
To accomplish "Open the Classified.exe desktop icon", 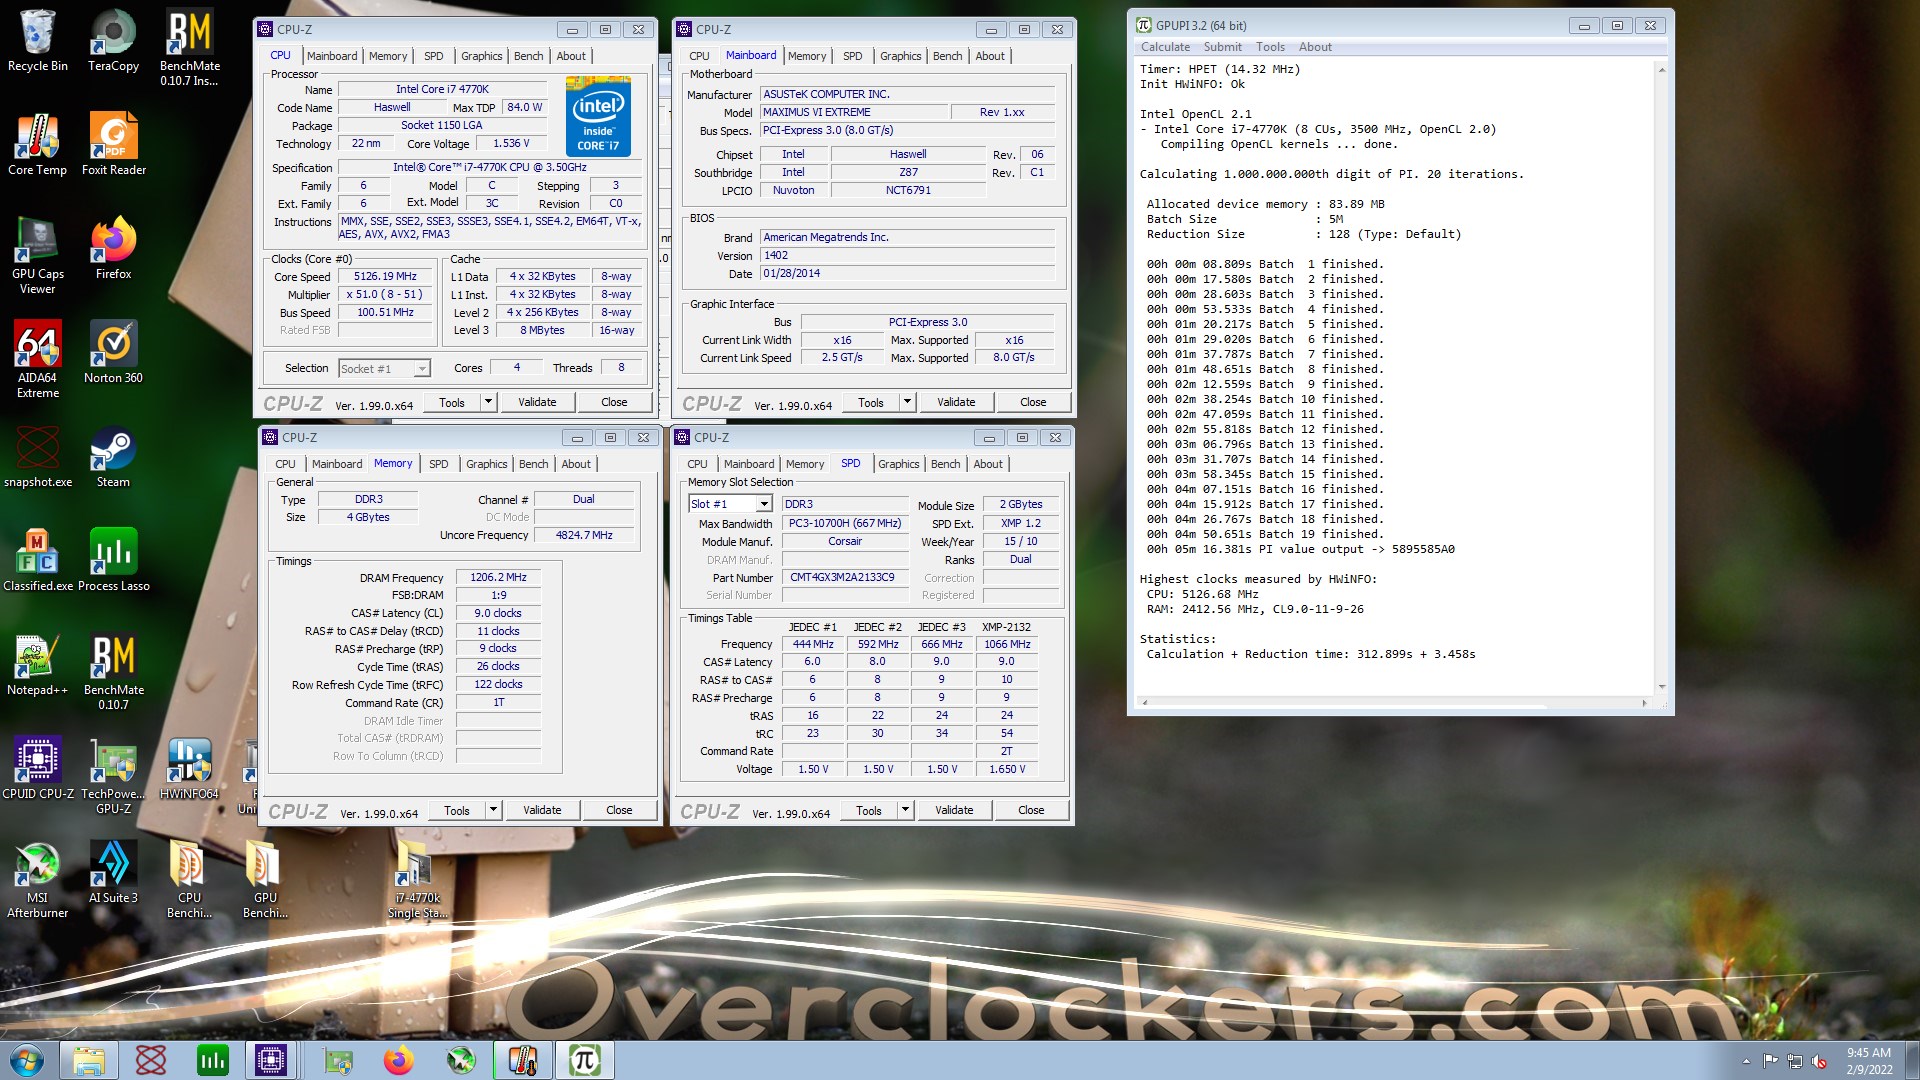I will (x=37, y=560).
